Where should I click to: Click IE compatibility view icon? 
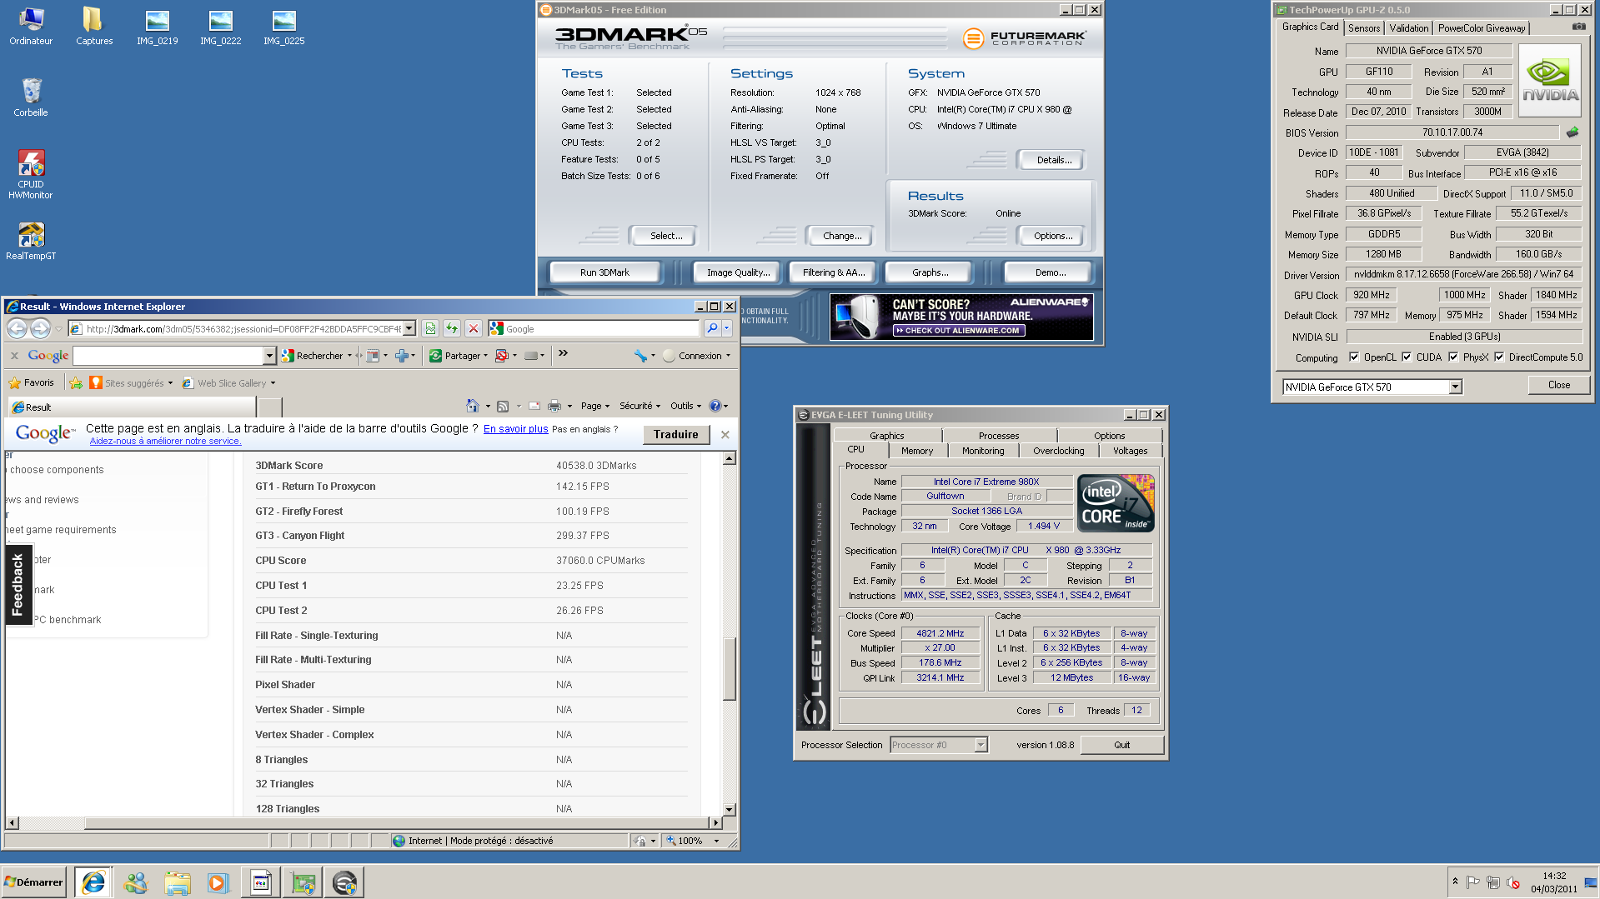tap(430, 328)
